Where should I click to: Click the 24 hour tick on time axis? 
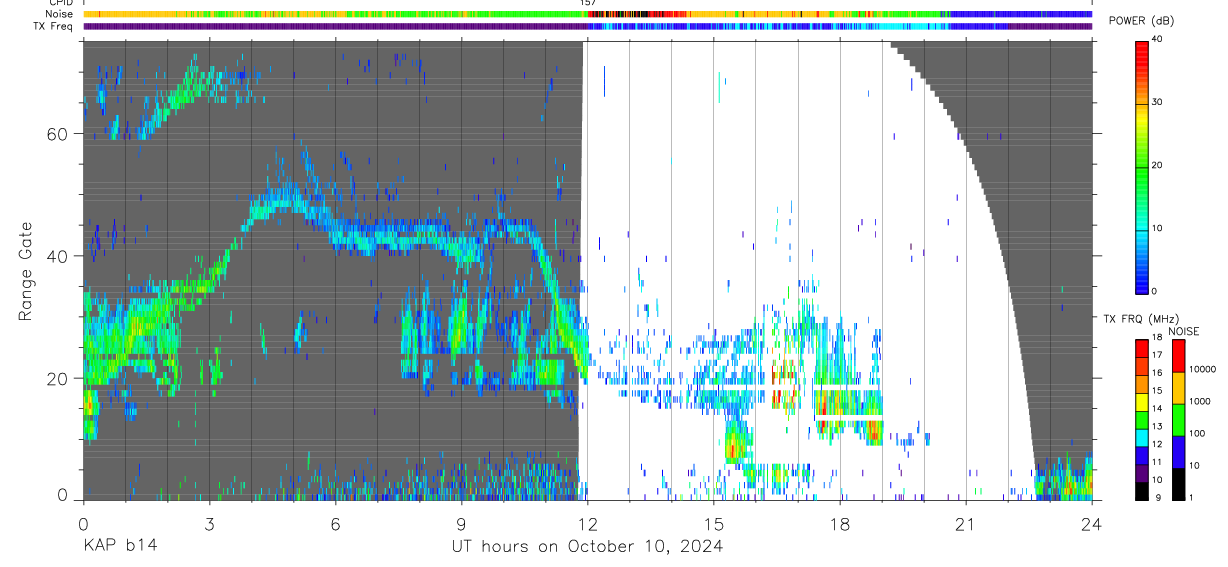pos(1092,524)
